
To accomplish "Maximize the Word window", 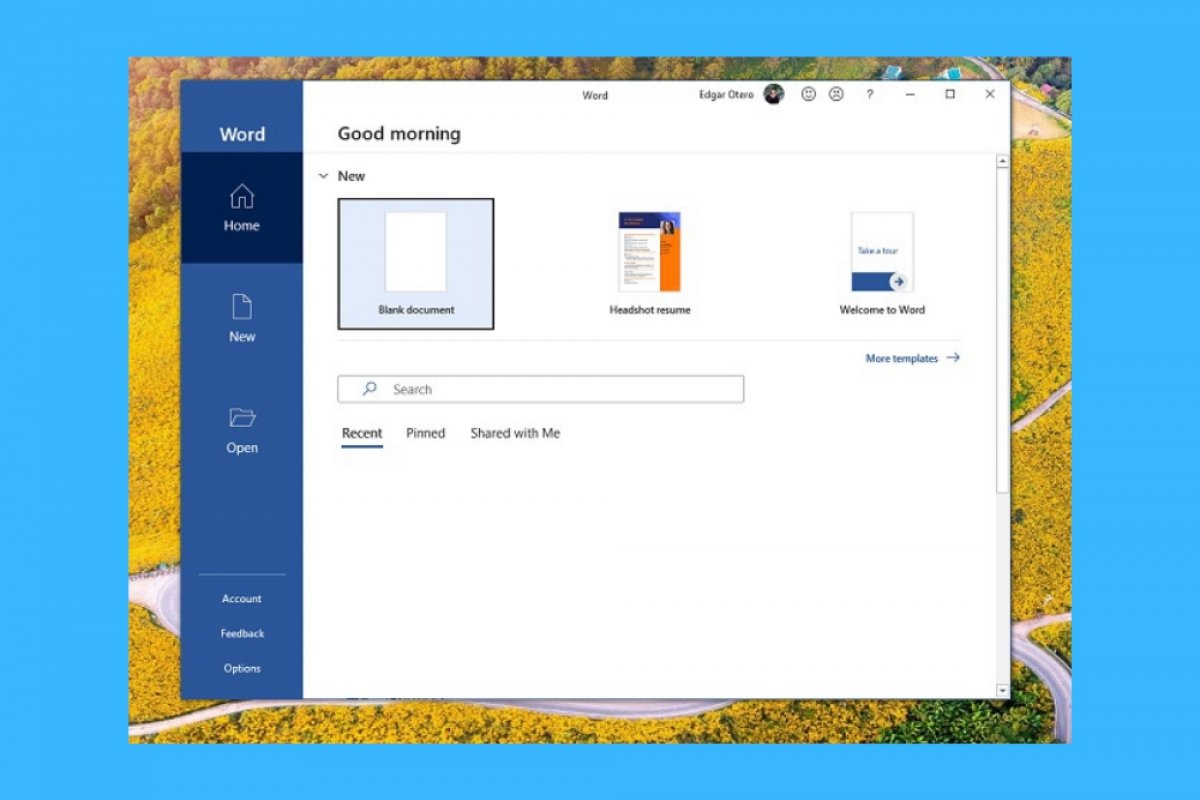I will click(950, 94).
